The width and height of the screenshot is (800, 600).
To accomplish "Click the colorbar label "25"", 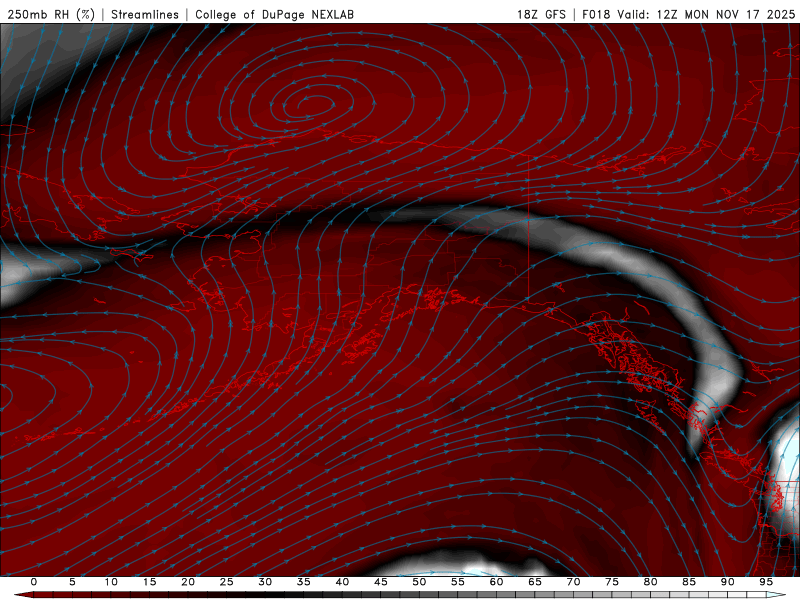I will click(227, 582).
